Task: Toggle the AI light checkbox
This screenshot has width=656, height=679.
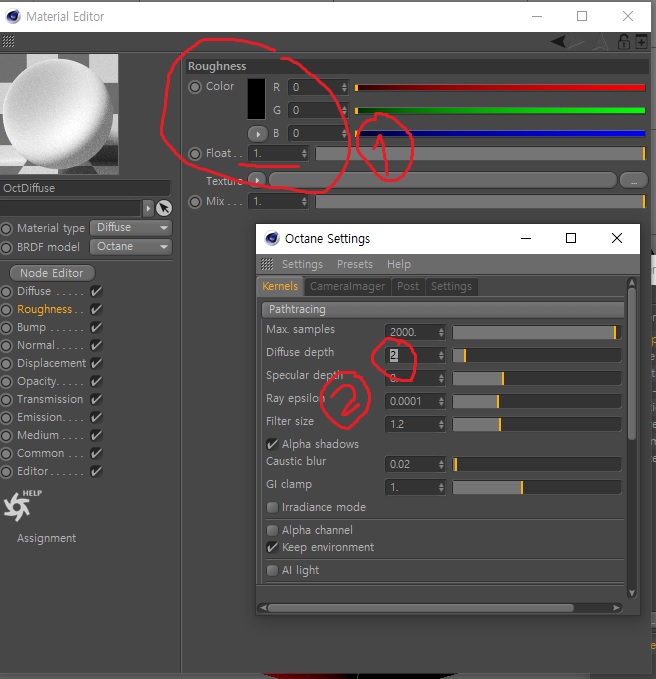Action: pyautogui.click(x=272, y=570)
